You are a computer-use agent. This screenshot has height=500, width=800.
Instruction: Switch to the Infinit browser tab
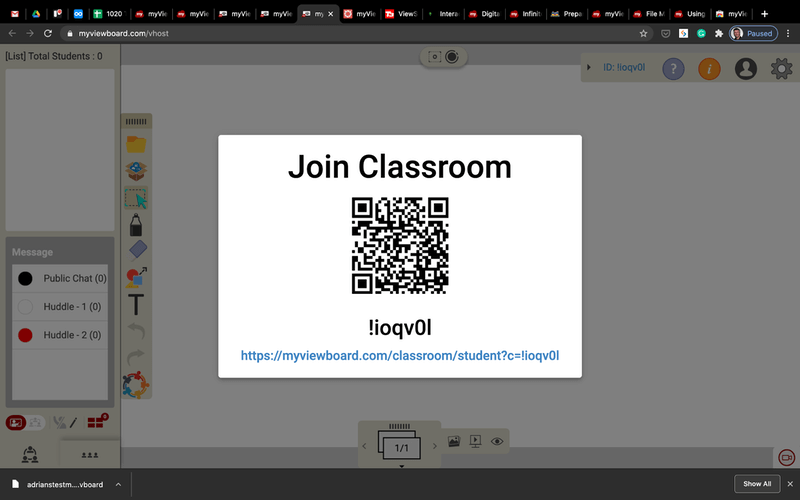527,14
